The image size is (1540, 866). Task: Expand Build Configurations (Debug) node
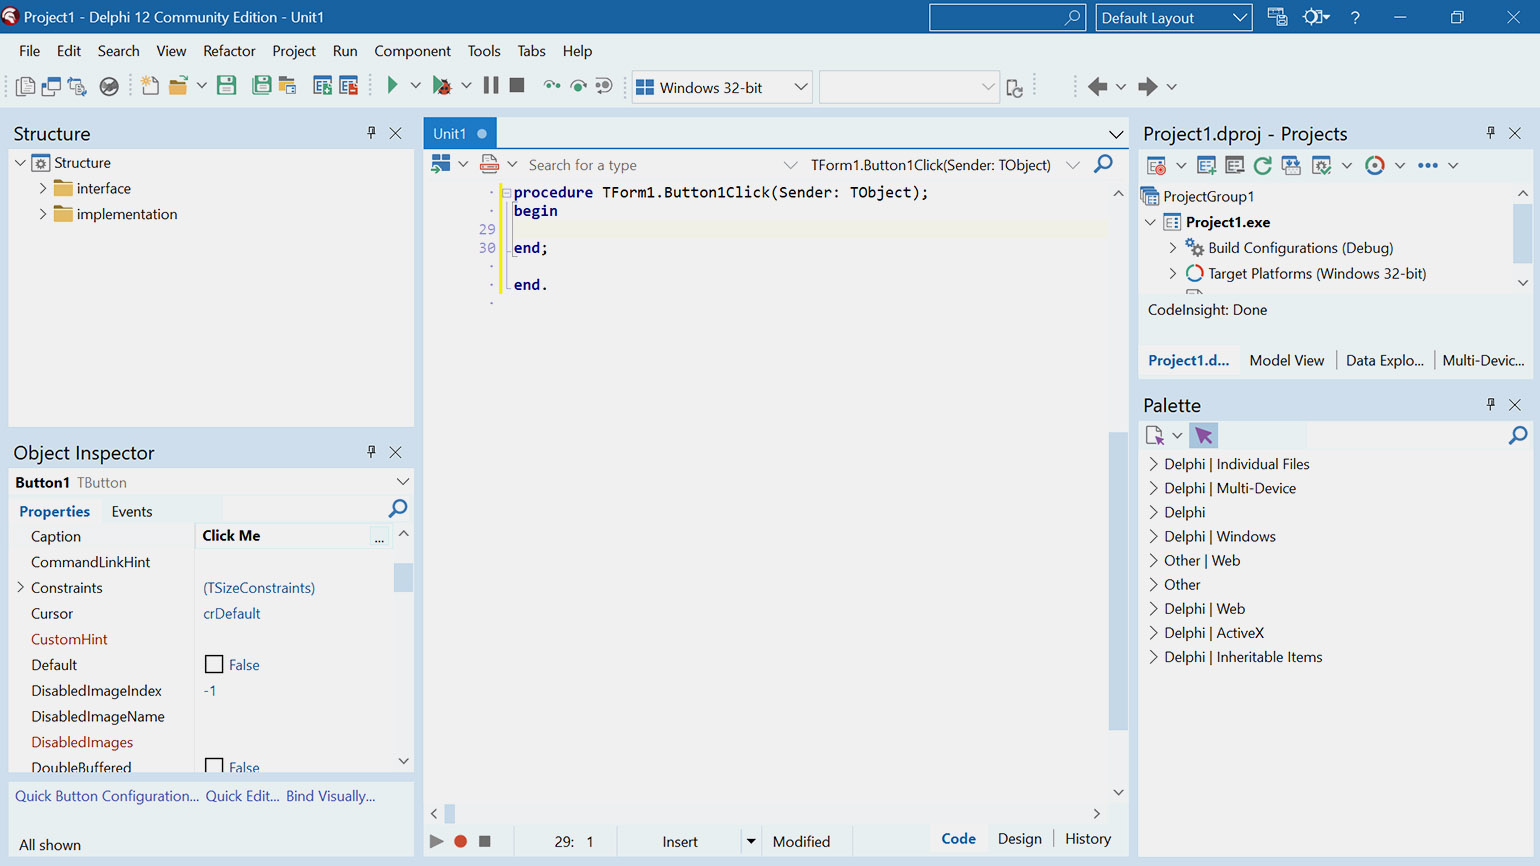coord(1173,248)
